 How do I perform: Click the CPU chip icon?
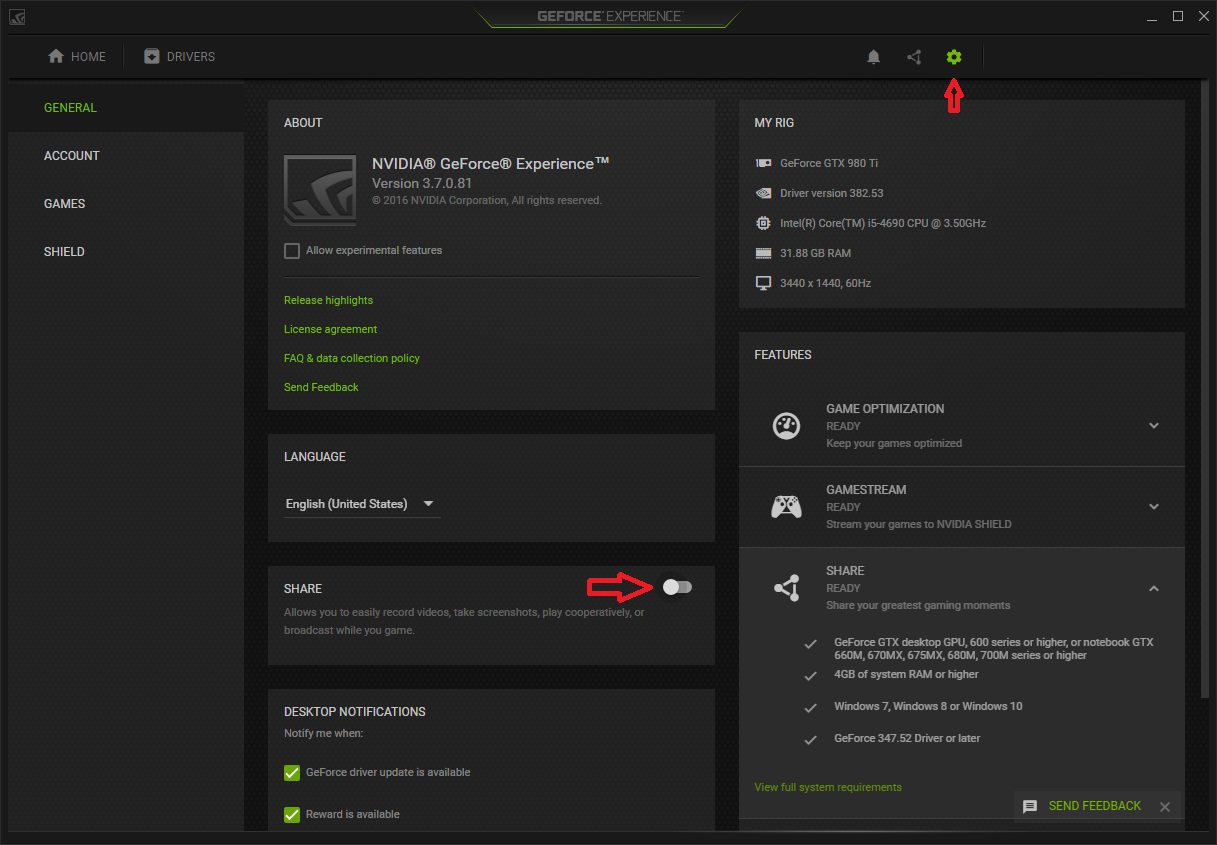coord(763,223)
